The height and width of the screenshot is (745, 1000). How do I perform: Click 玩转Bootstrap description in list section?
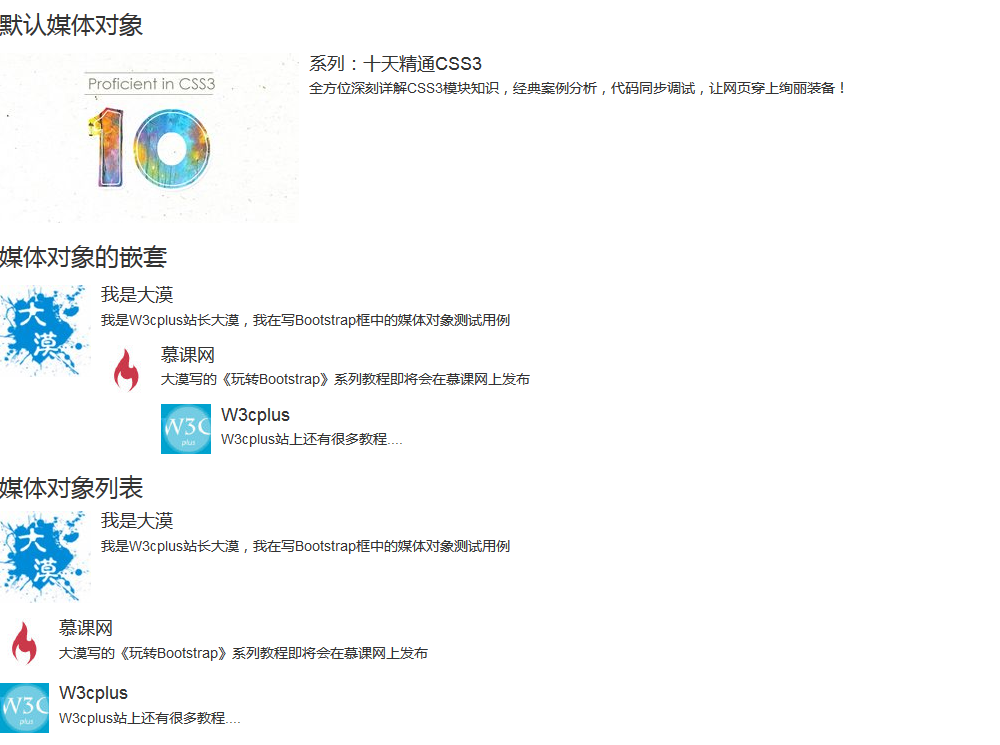243,654
